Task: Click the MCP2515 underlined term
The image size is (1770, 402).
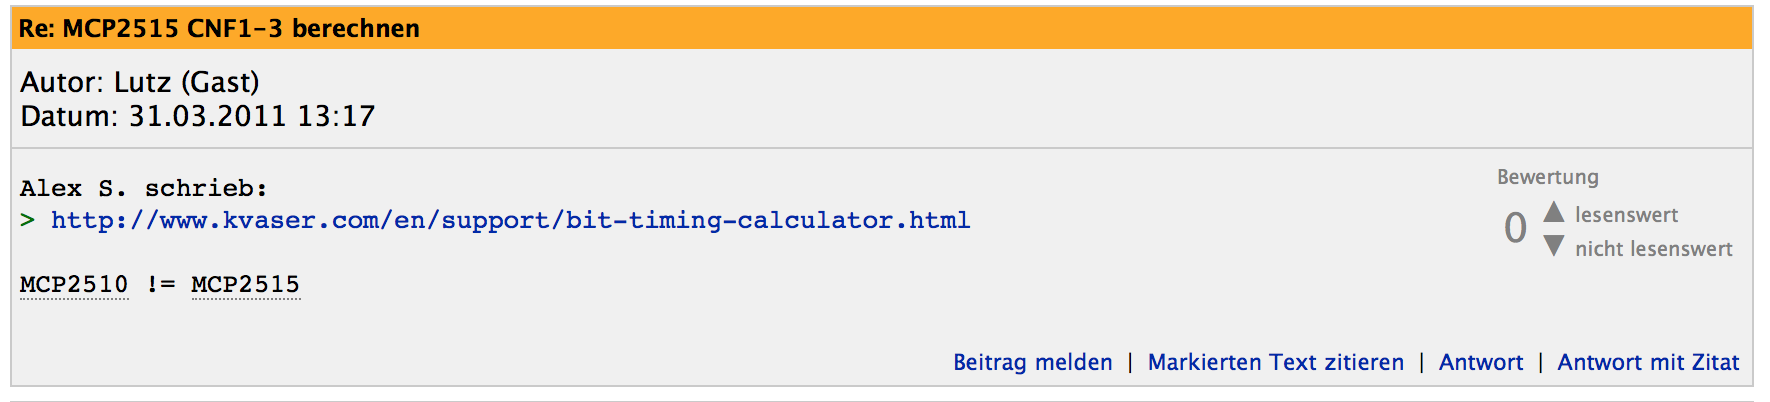Action: tap(246, 285)
